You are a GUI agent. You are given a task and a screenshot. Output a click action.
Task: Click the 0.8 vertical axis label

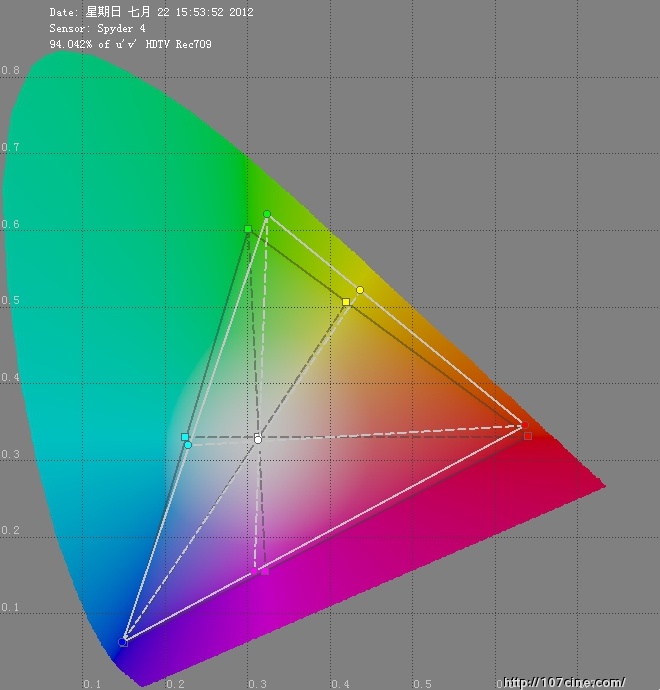(x=10, y=71)
